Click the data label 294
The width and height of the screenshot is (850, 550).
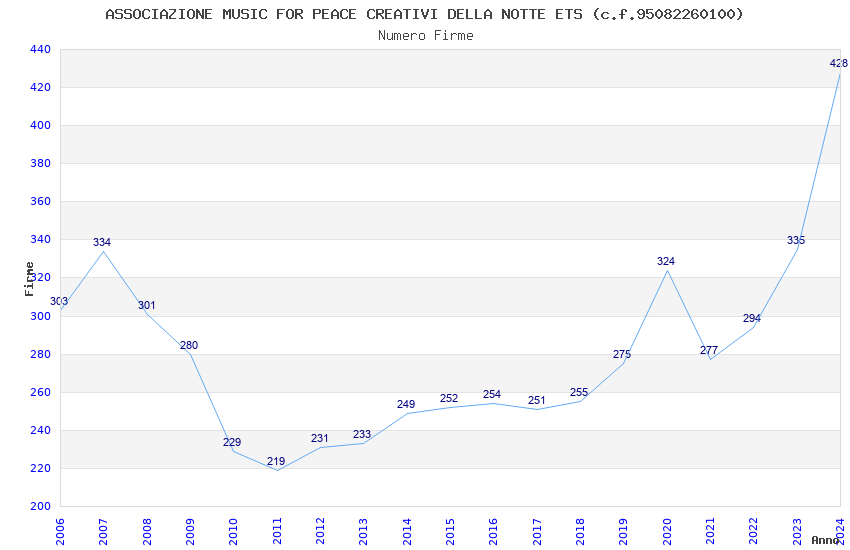pos(752,318)
